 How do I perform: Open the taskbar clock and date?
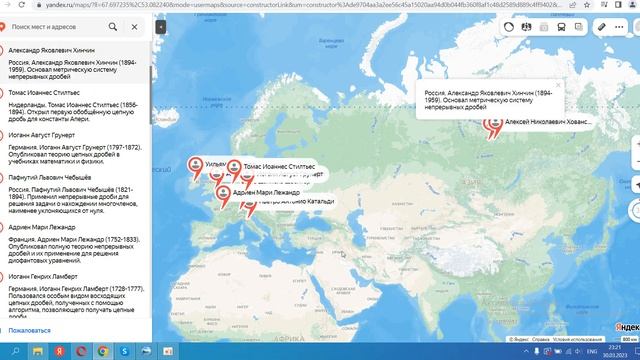pos(615,351)
